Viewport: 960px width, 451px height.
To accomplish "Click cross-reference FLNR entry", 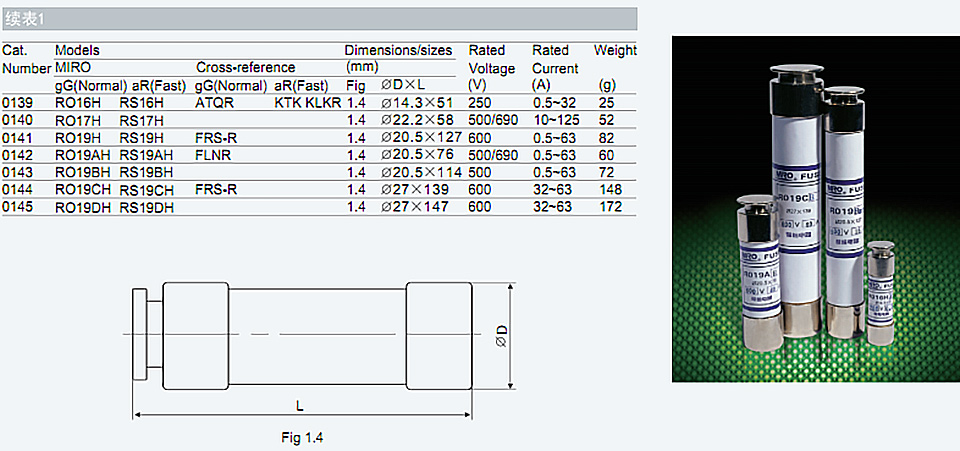I will [213, 155].
